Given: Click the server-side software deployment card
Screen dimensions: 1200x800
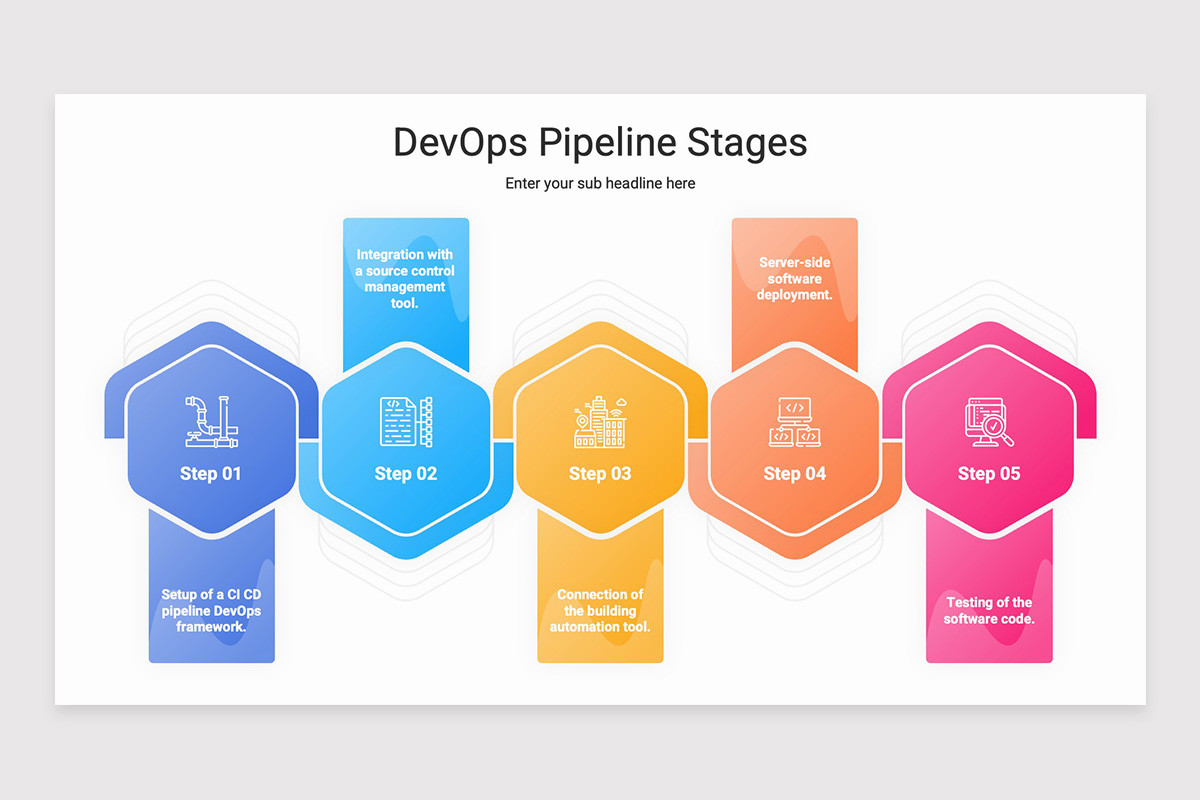Looking at the screenshot, I should [794, 275].
